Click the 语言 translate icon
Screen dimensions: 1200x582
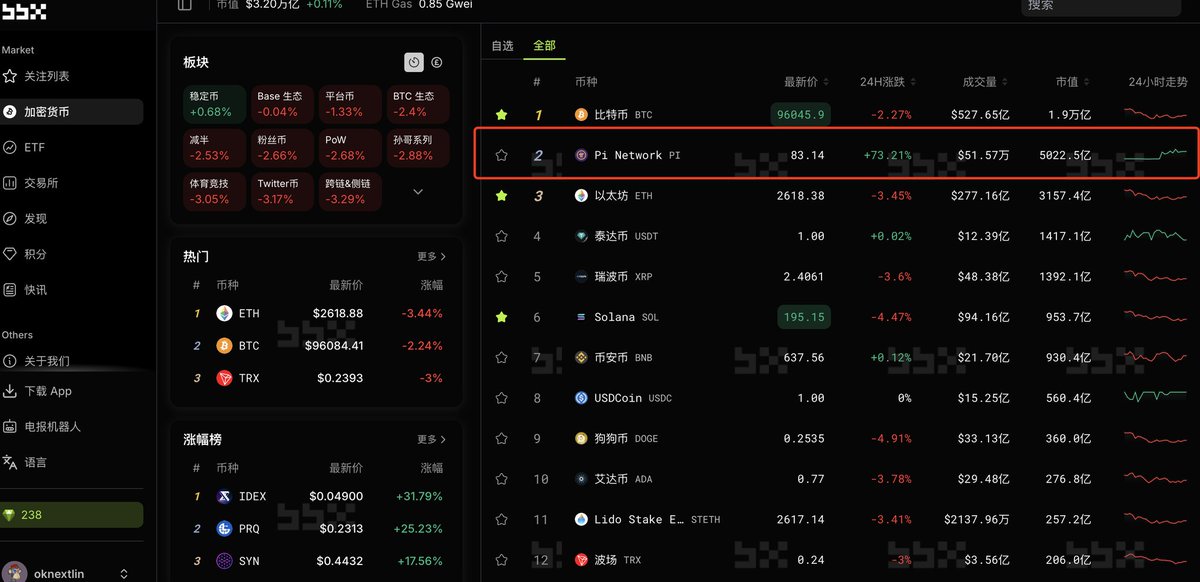10,462
